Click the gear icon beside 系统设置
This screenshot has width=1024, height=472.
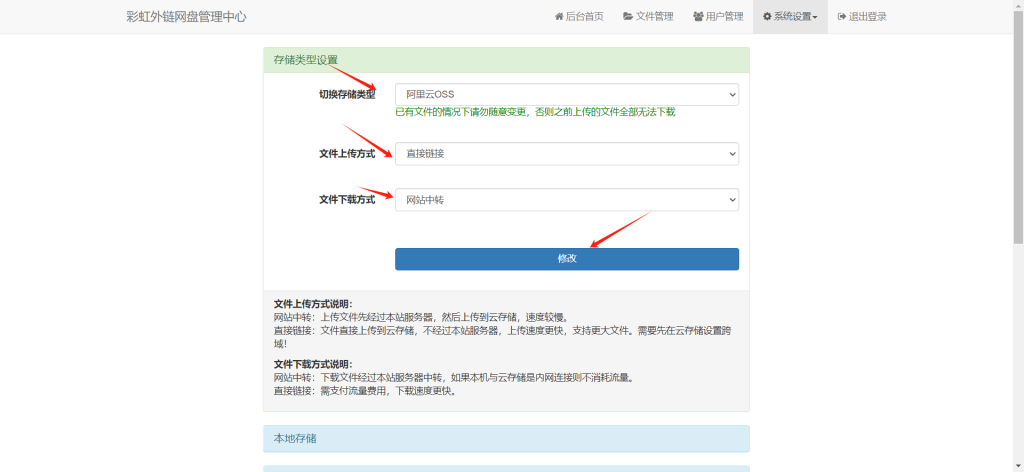(767, 17)
